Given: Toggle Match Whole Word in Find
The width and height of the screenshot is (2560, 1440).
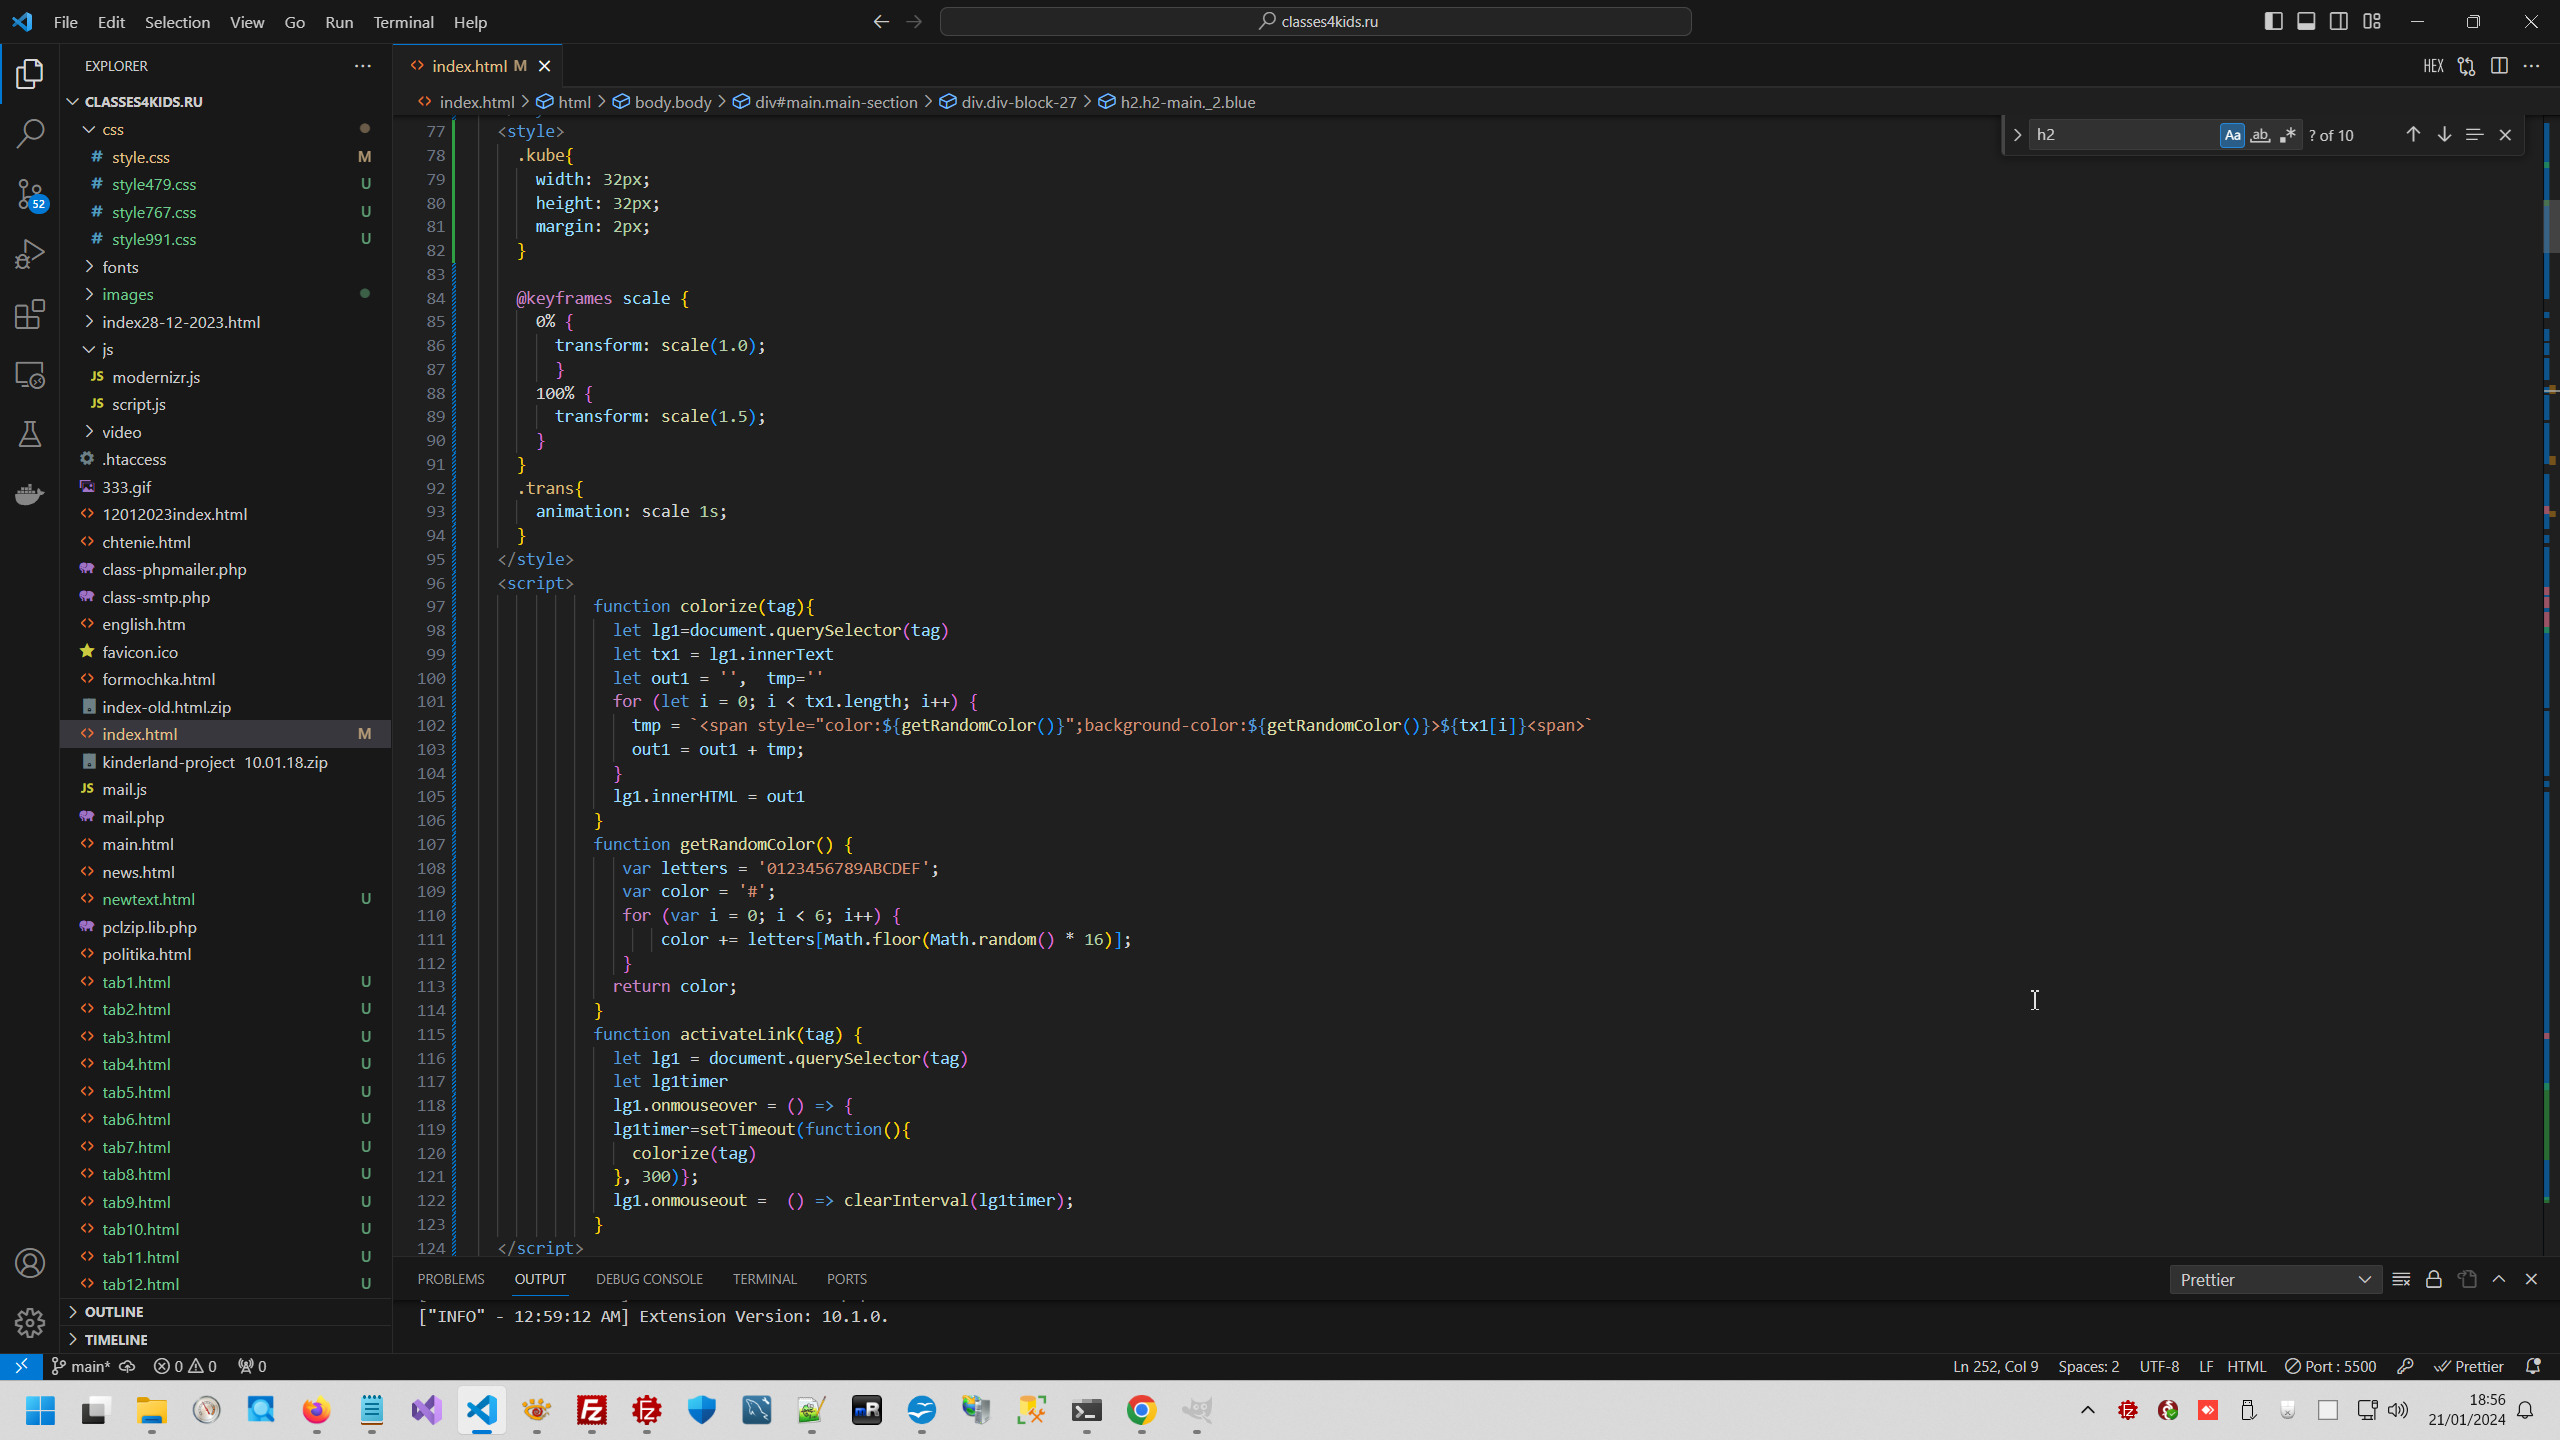Looking at the screenshot, I should [2260, 135].
